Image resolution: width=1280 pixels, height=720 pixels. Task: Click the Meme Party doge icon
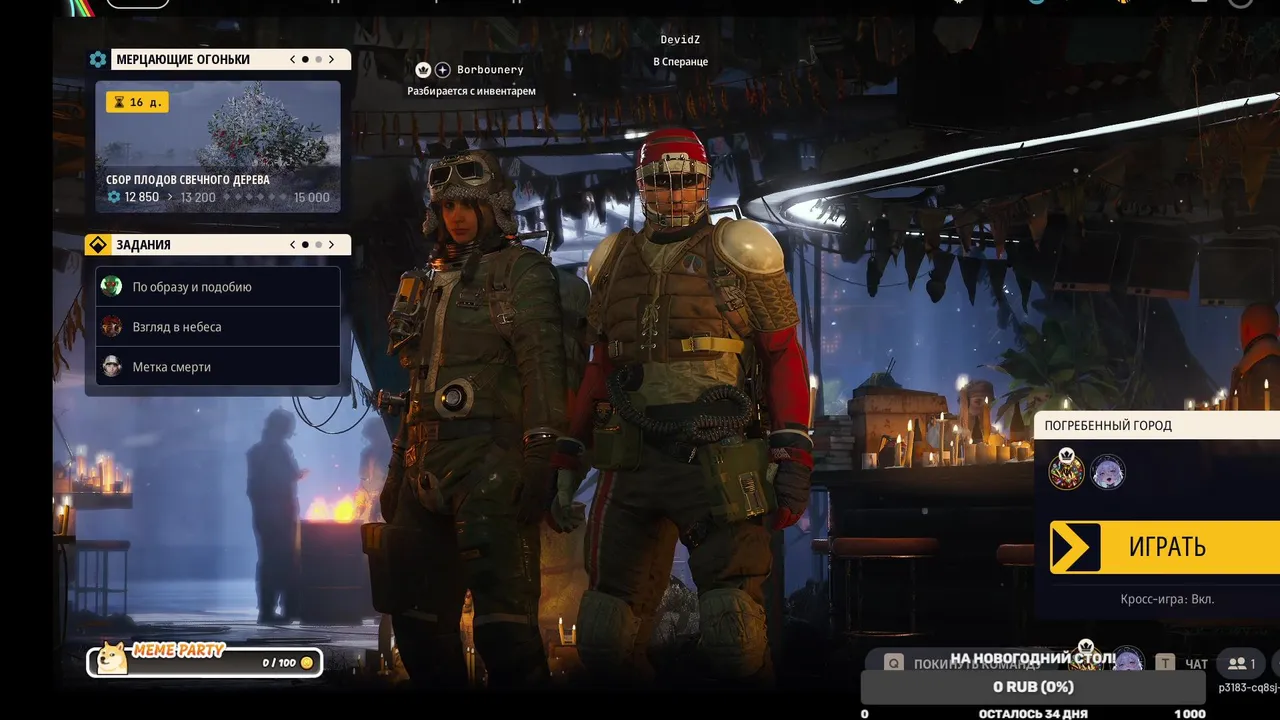coord(113,658)
